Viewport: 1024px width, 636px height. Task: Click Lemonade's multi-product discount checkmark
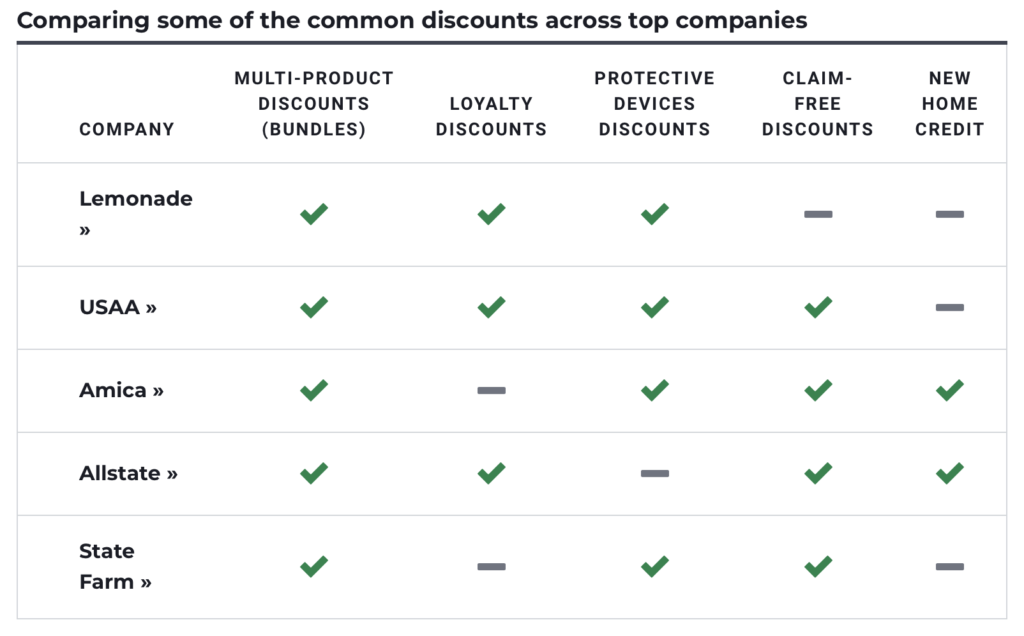314,214
